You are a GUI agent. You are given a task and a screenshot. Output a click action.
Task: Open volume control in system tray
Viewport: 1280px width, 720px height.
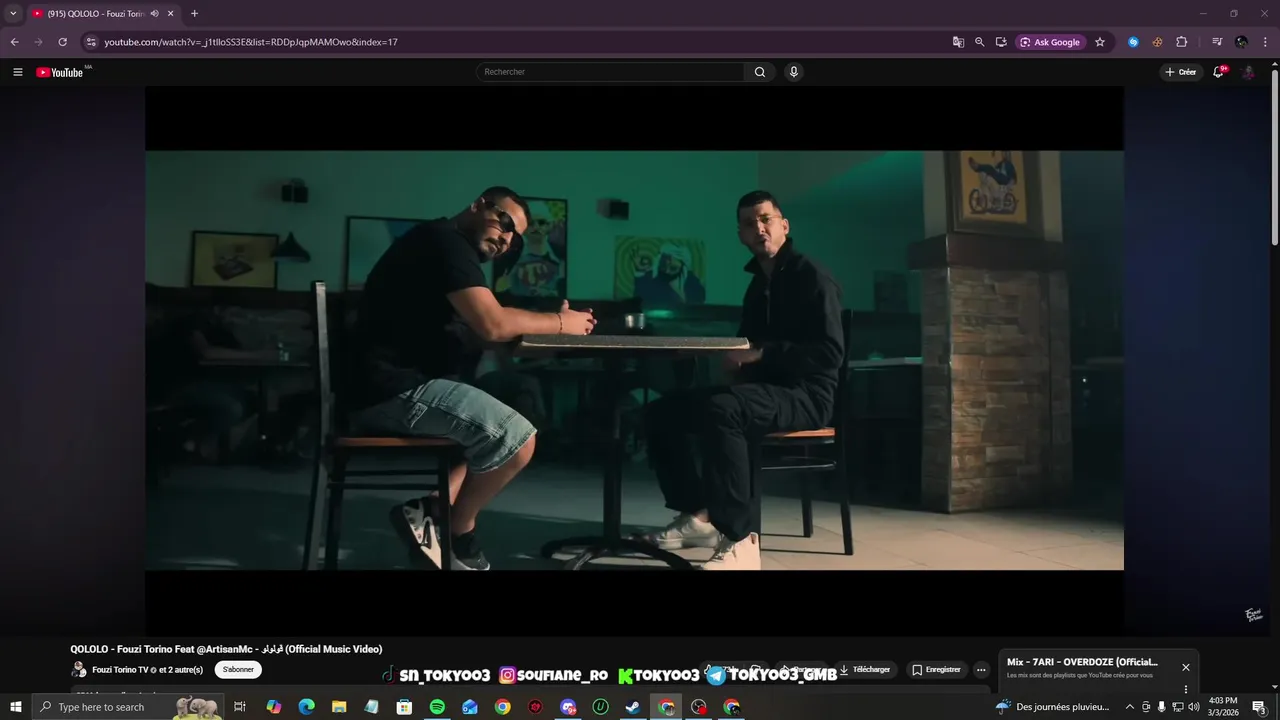tap(1193, 707)
